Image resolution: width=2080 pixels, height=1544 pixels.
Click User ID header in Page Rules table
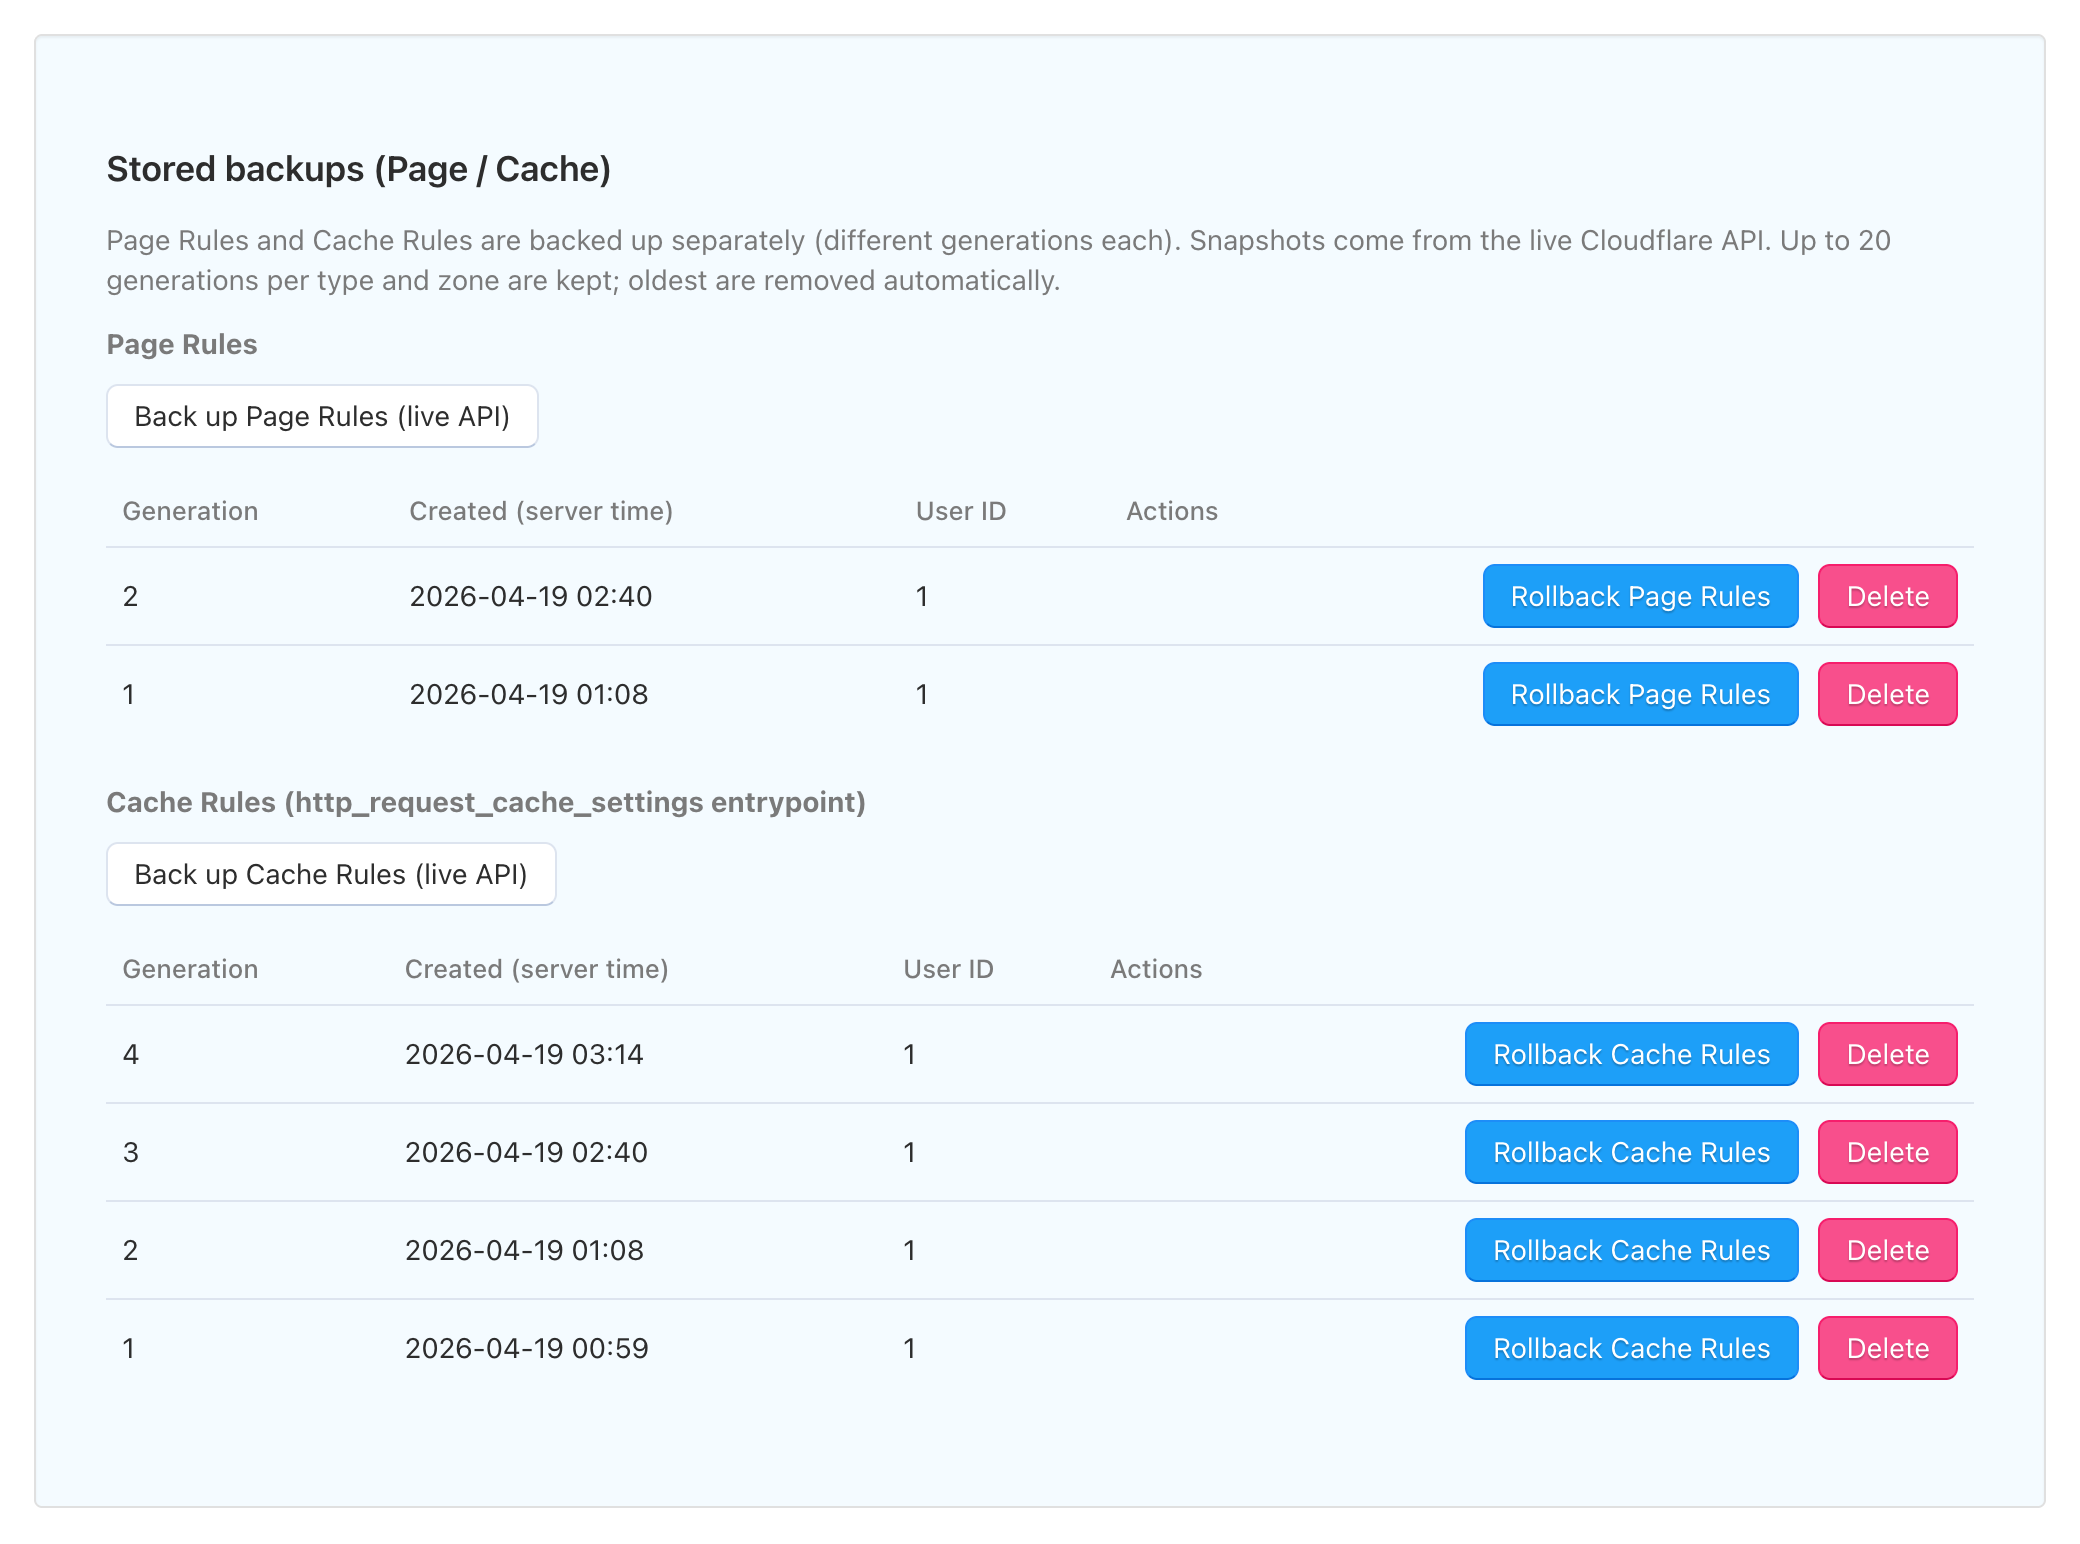coord(961,511)
